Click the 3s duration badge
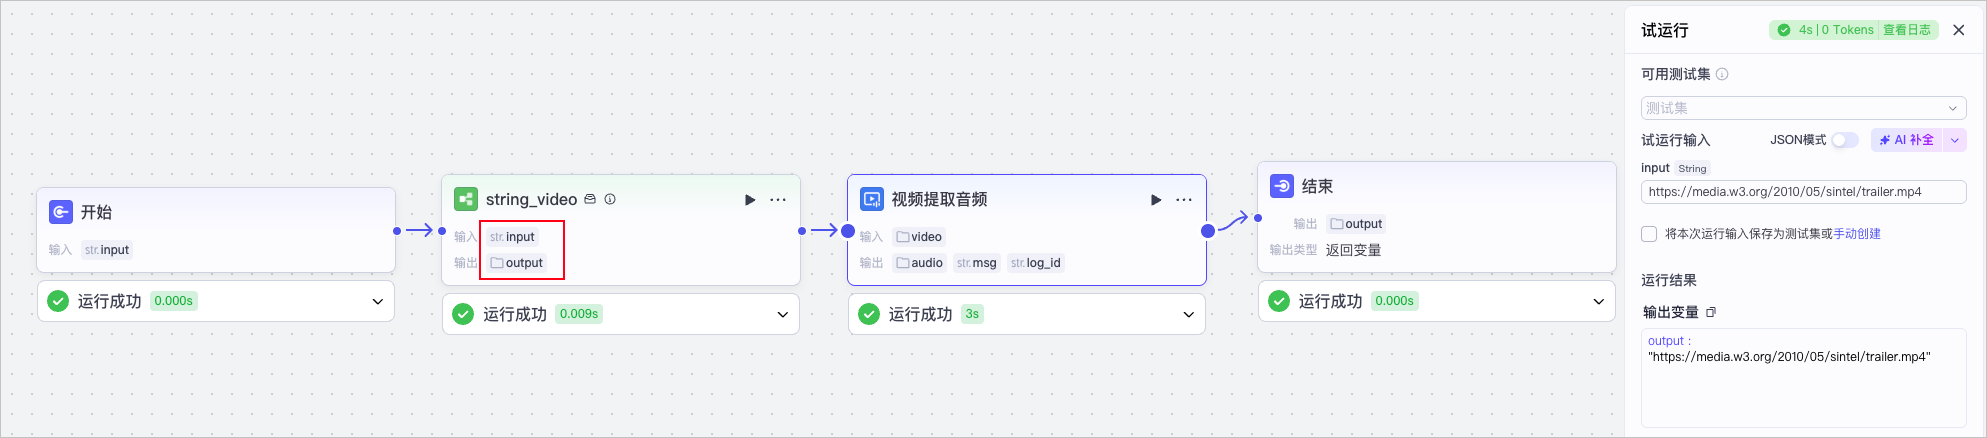 (x=972, y=314)
